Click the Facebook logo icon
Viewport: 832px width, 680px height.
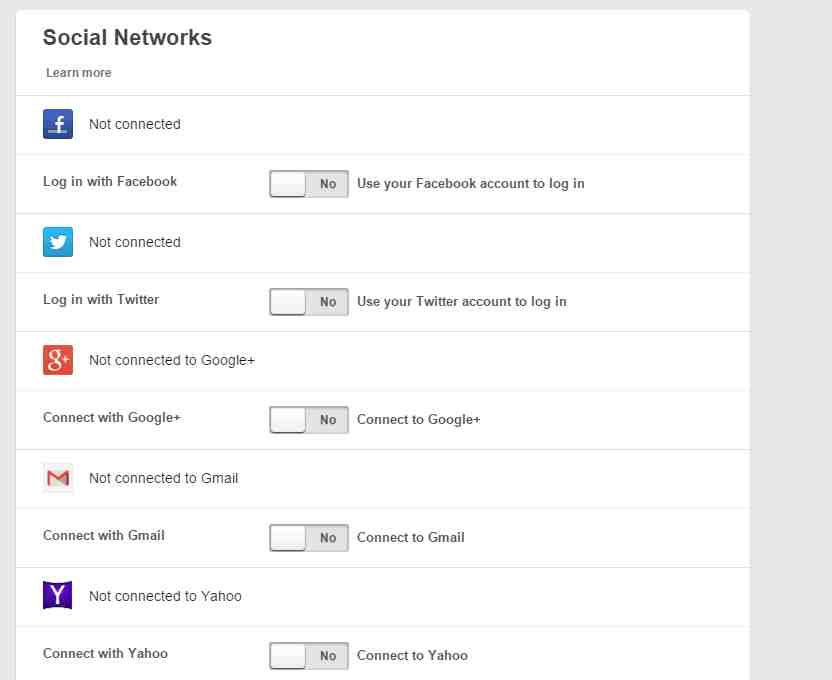pos(58,124)
